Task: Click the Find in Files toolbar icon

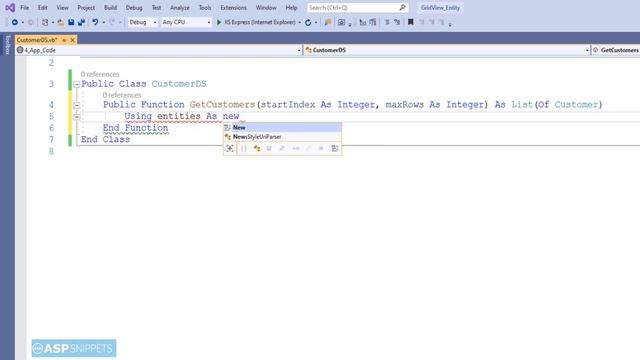Action: pyautogui.click(x=327, y=22)
